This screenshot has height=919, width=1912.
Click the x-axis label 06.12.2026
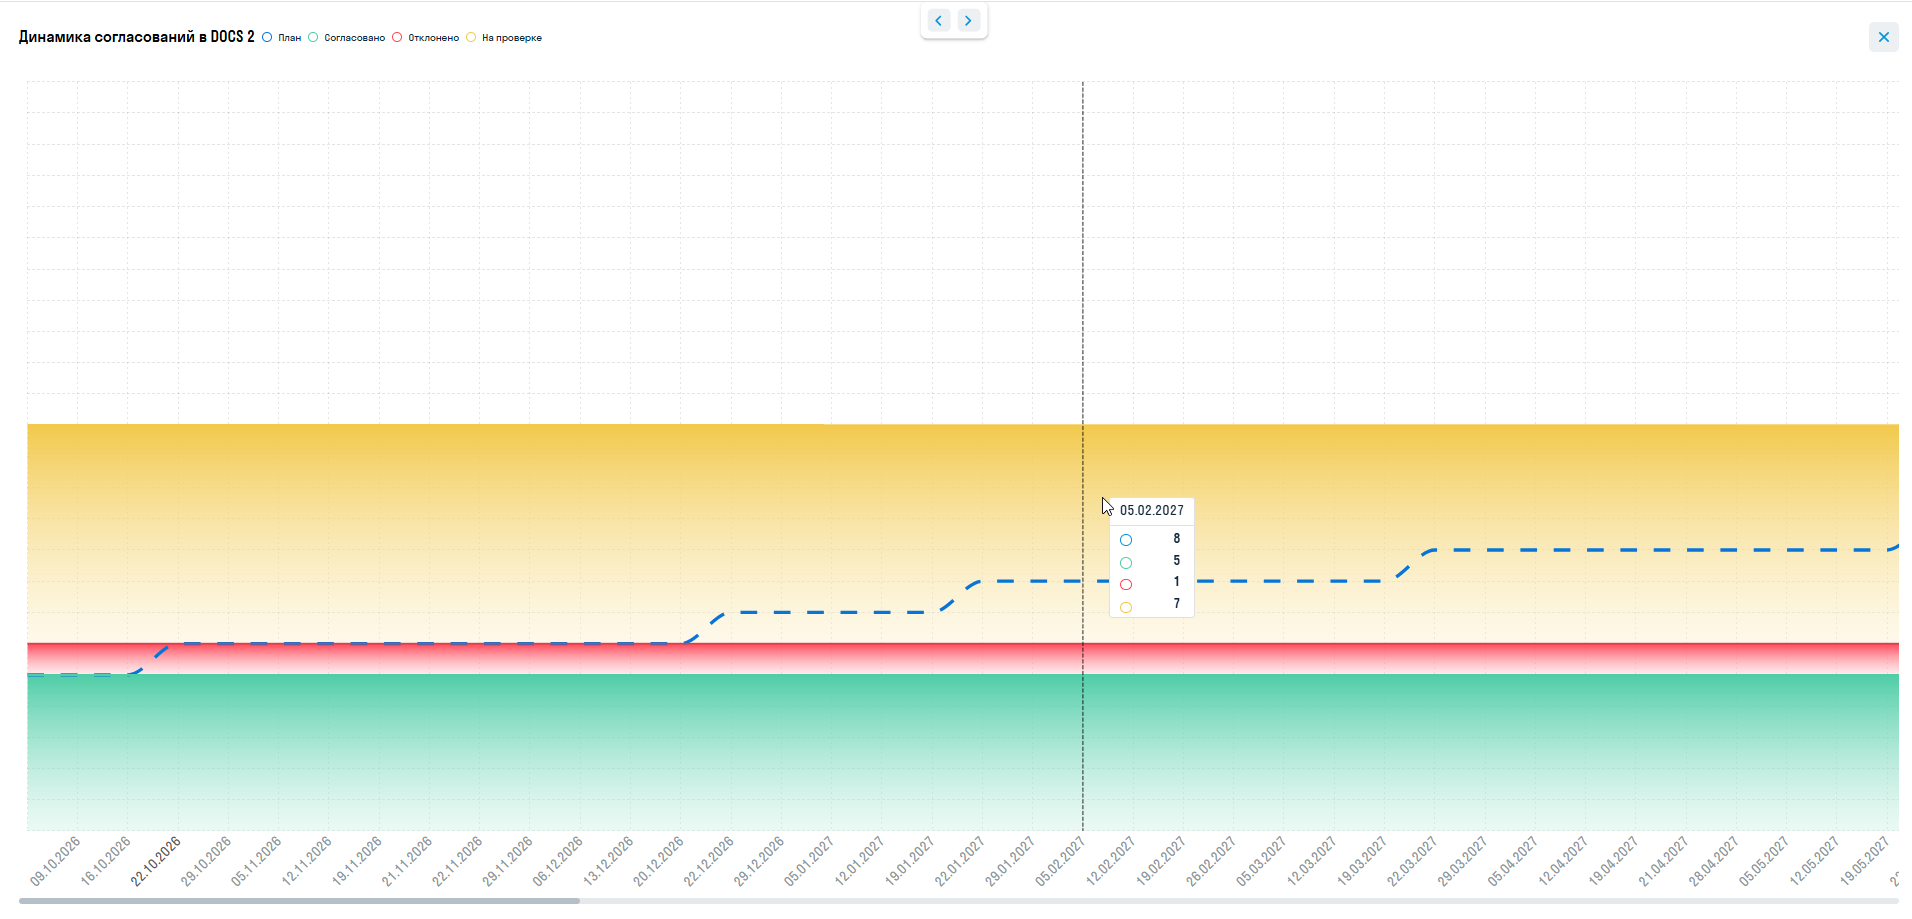click(x=557, y=861)
